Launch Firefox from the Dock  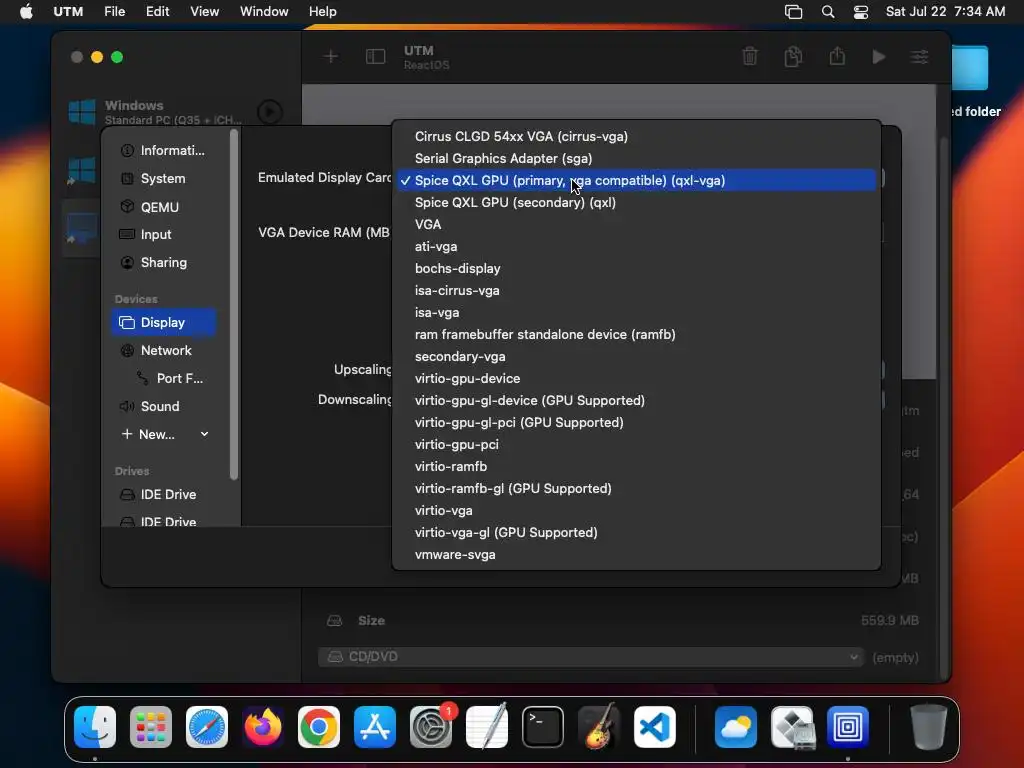click(x=263, y=727)
